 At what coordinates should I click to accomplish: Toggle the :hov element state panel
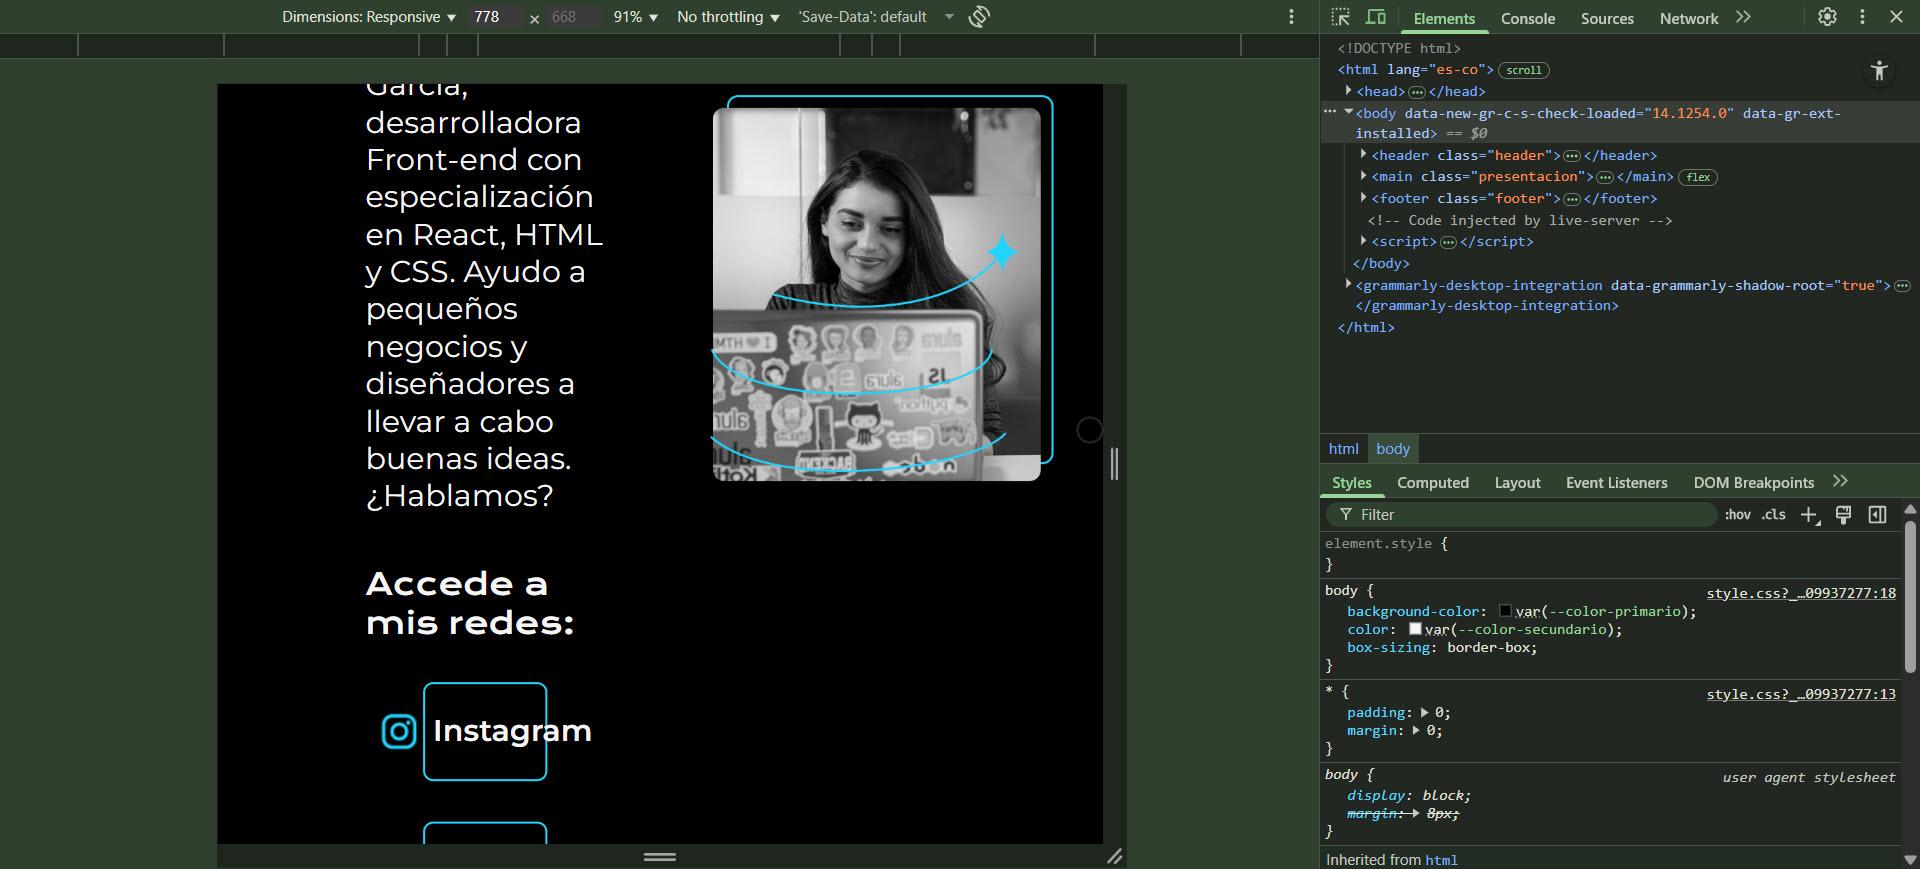pos(1738,515)
